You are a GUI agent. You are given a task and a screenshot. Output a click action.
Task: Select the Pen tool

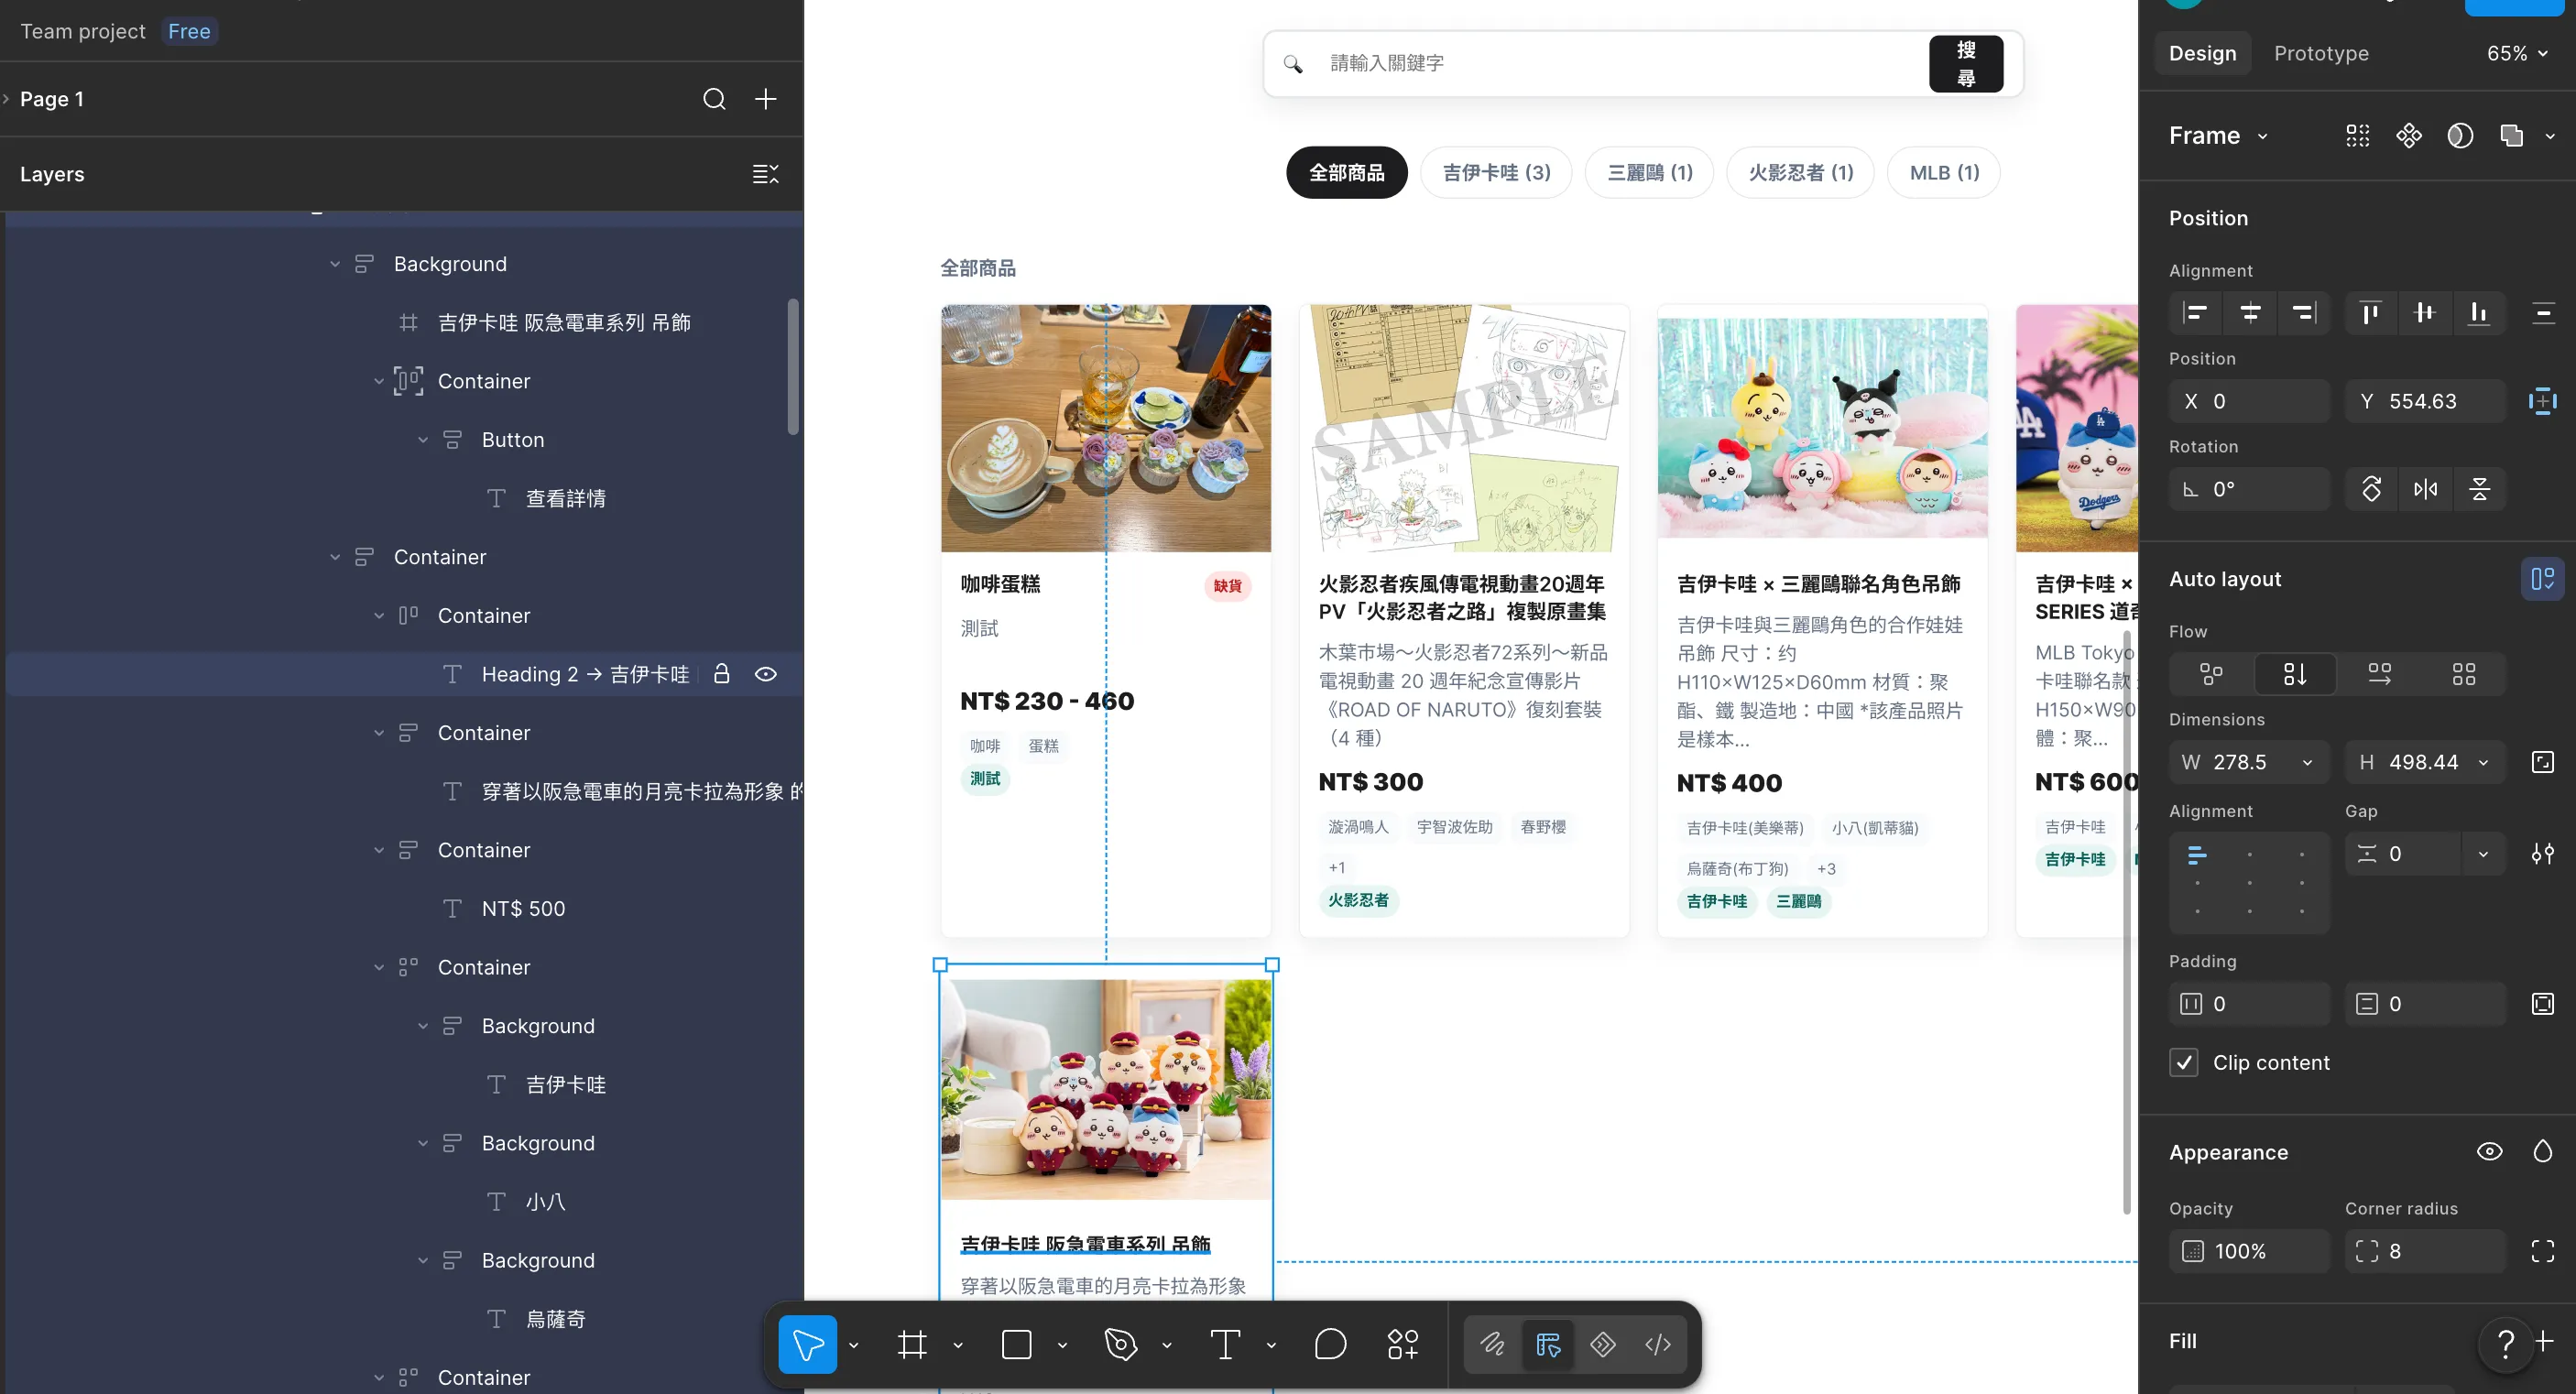click(1121, 1344)
